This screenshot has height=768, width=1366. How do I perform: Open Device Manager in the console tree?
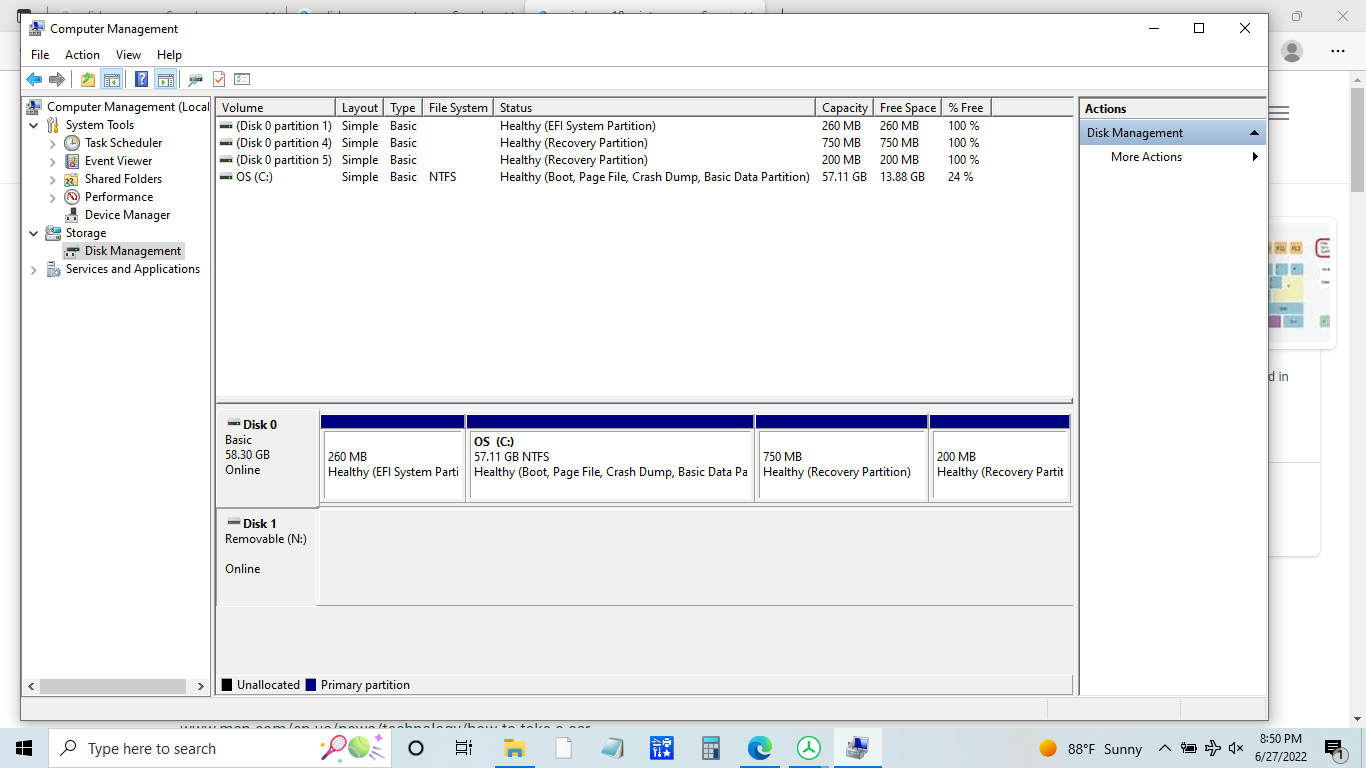pos(127,215)
